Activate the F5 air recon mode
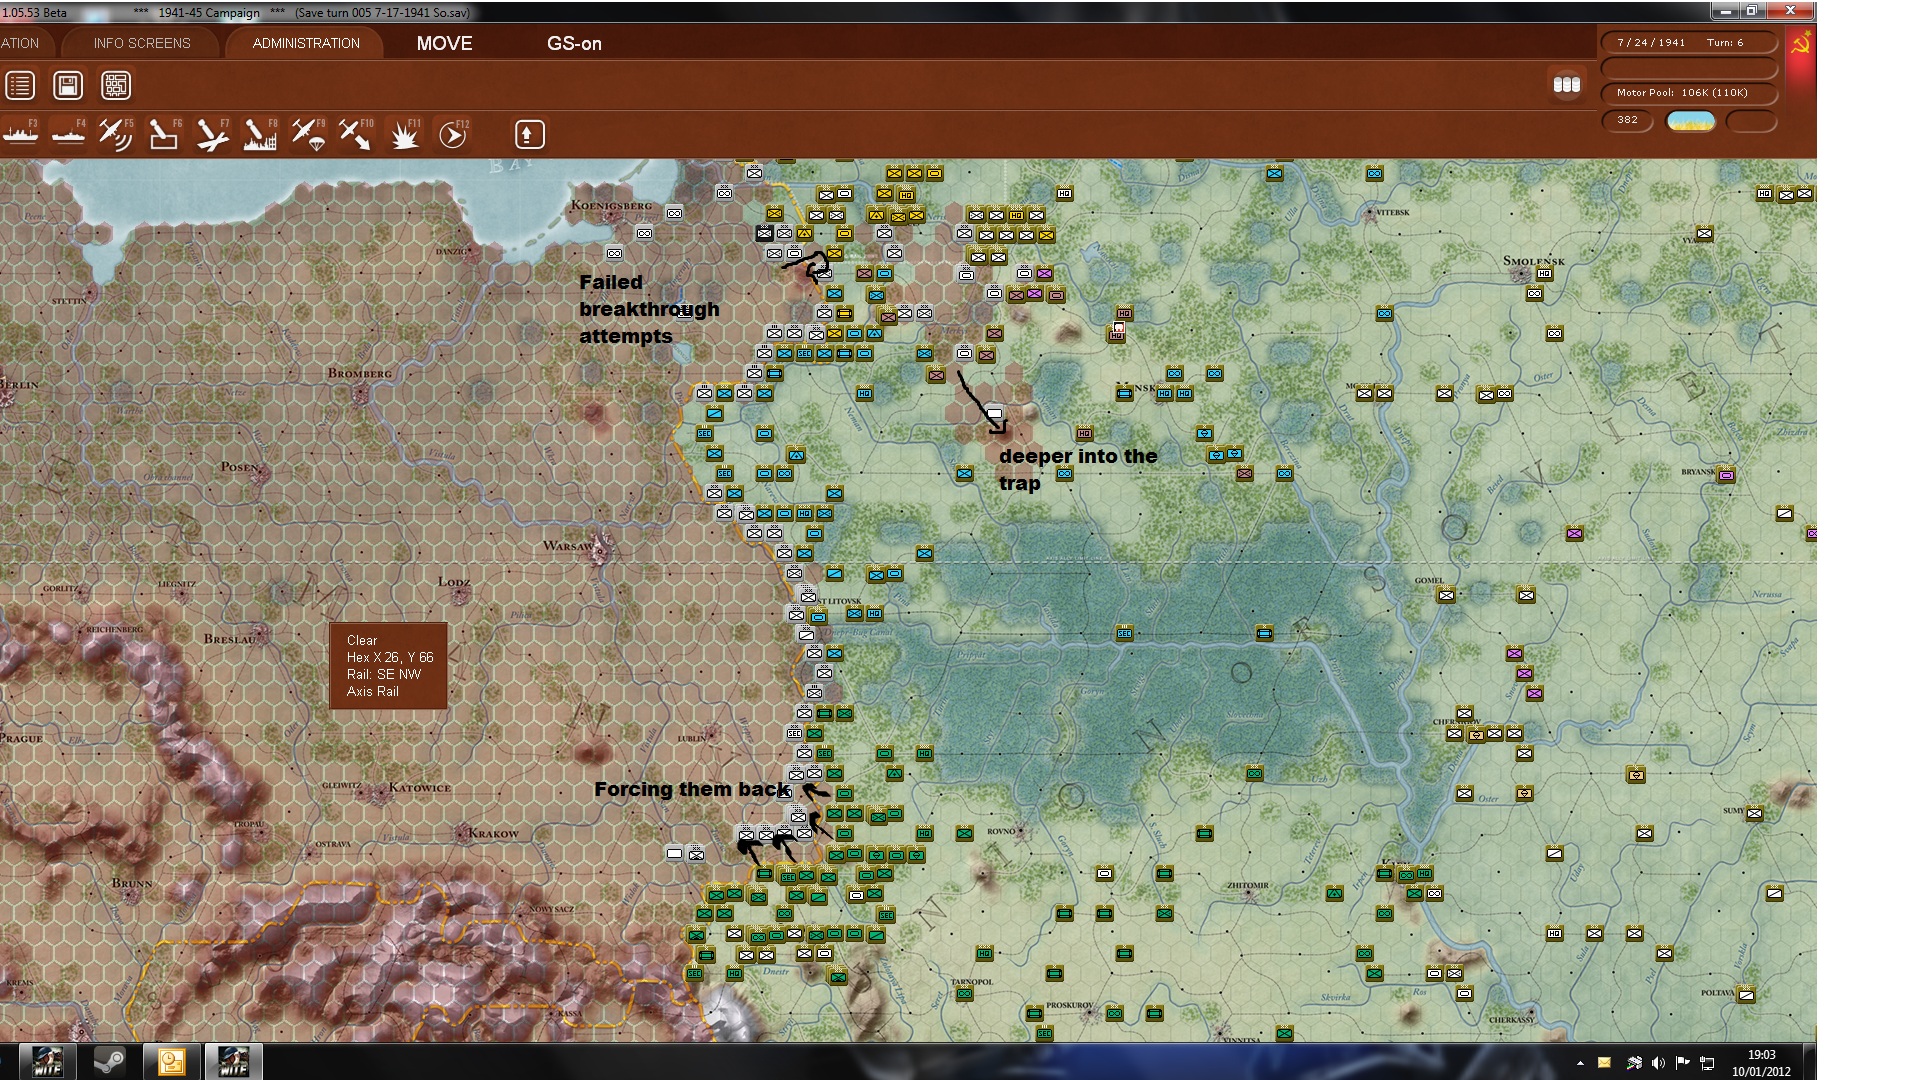 click(x=116, y=134)
